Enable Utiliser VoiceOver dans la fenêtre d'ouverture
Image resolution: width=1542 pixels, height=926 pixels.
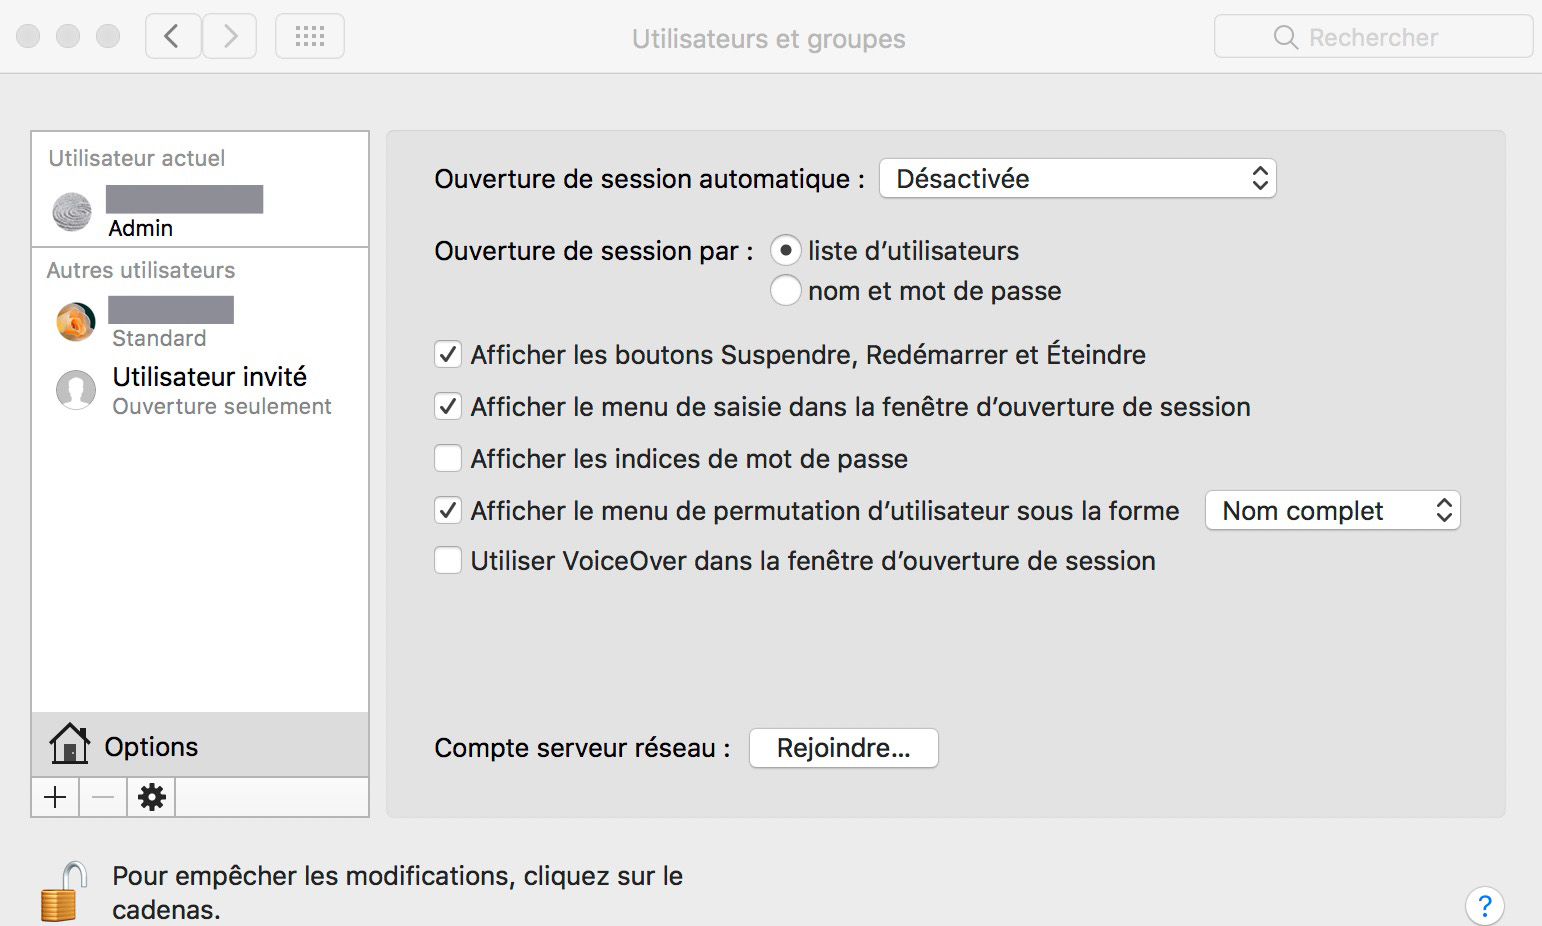tap(448, 560)
